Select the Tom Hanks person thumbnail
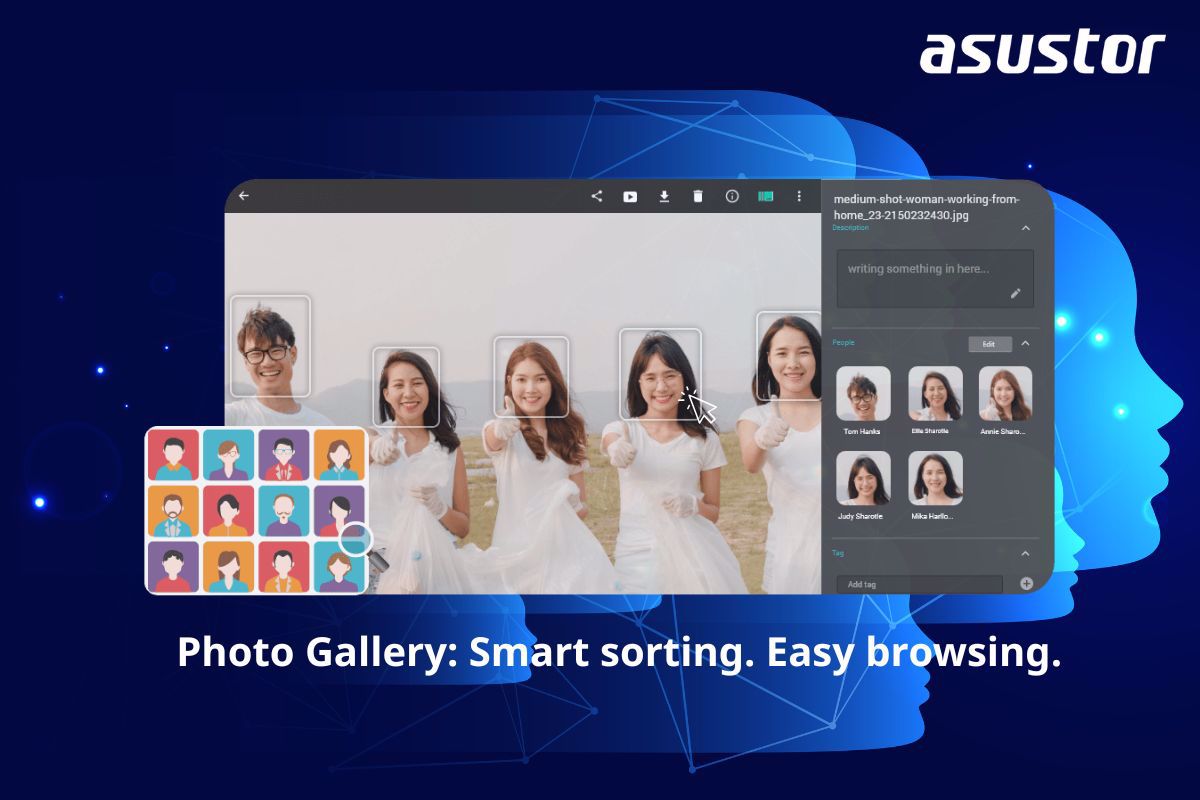Screen dimensions: 1200x800 (863, 393)
